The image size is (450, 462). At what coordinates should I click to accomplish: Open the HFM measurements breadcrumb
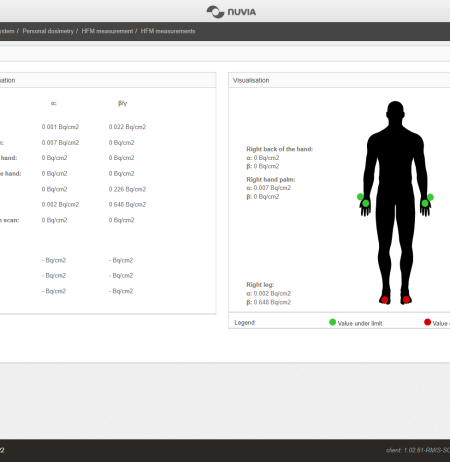click(168, 31)
